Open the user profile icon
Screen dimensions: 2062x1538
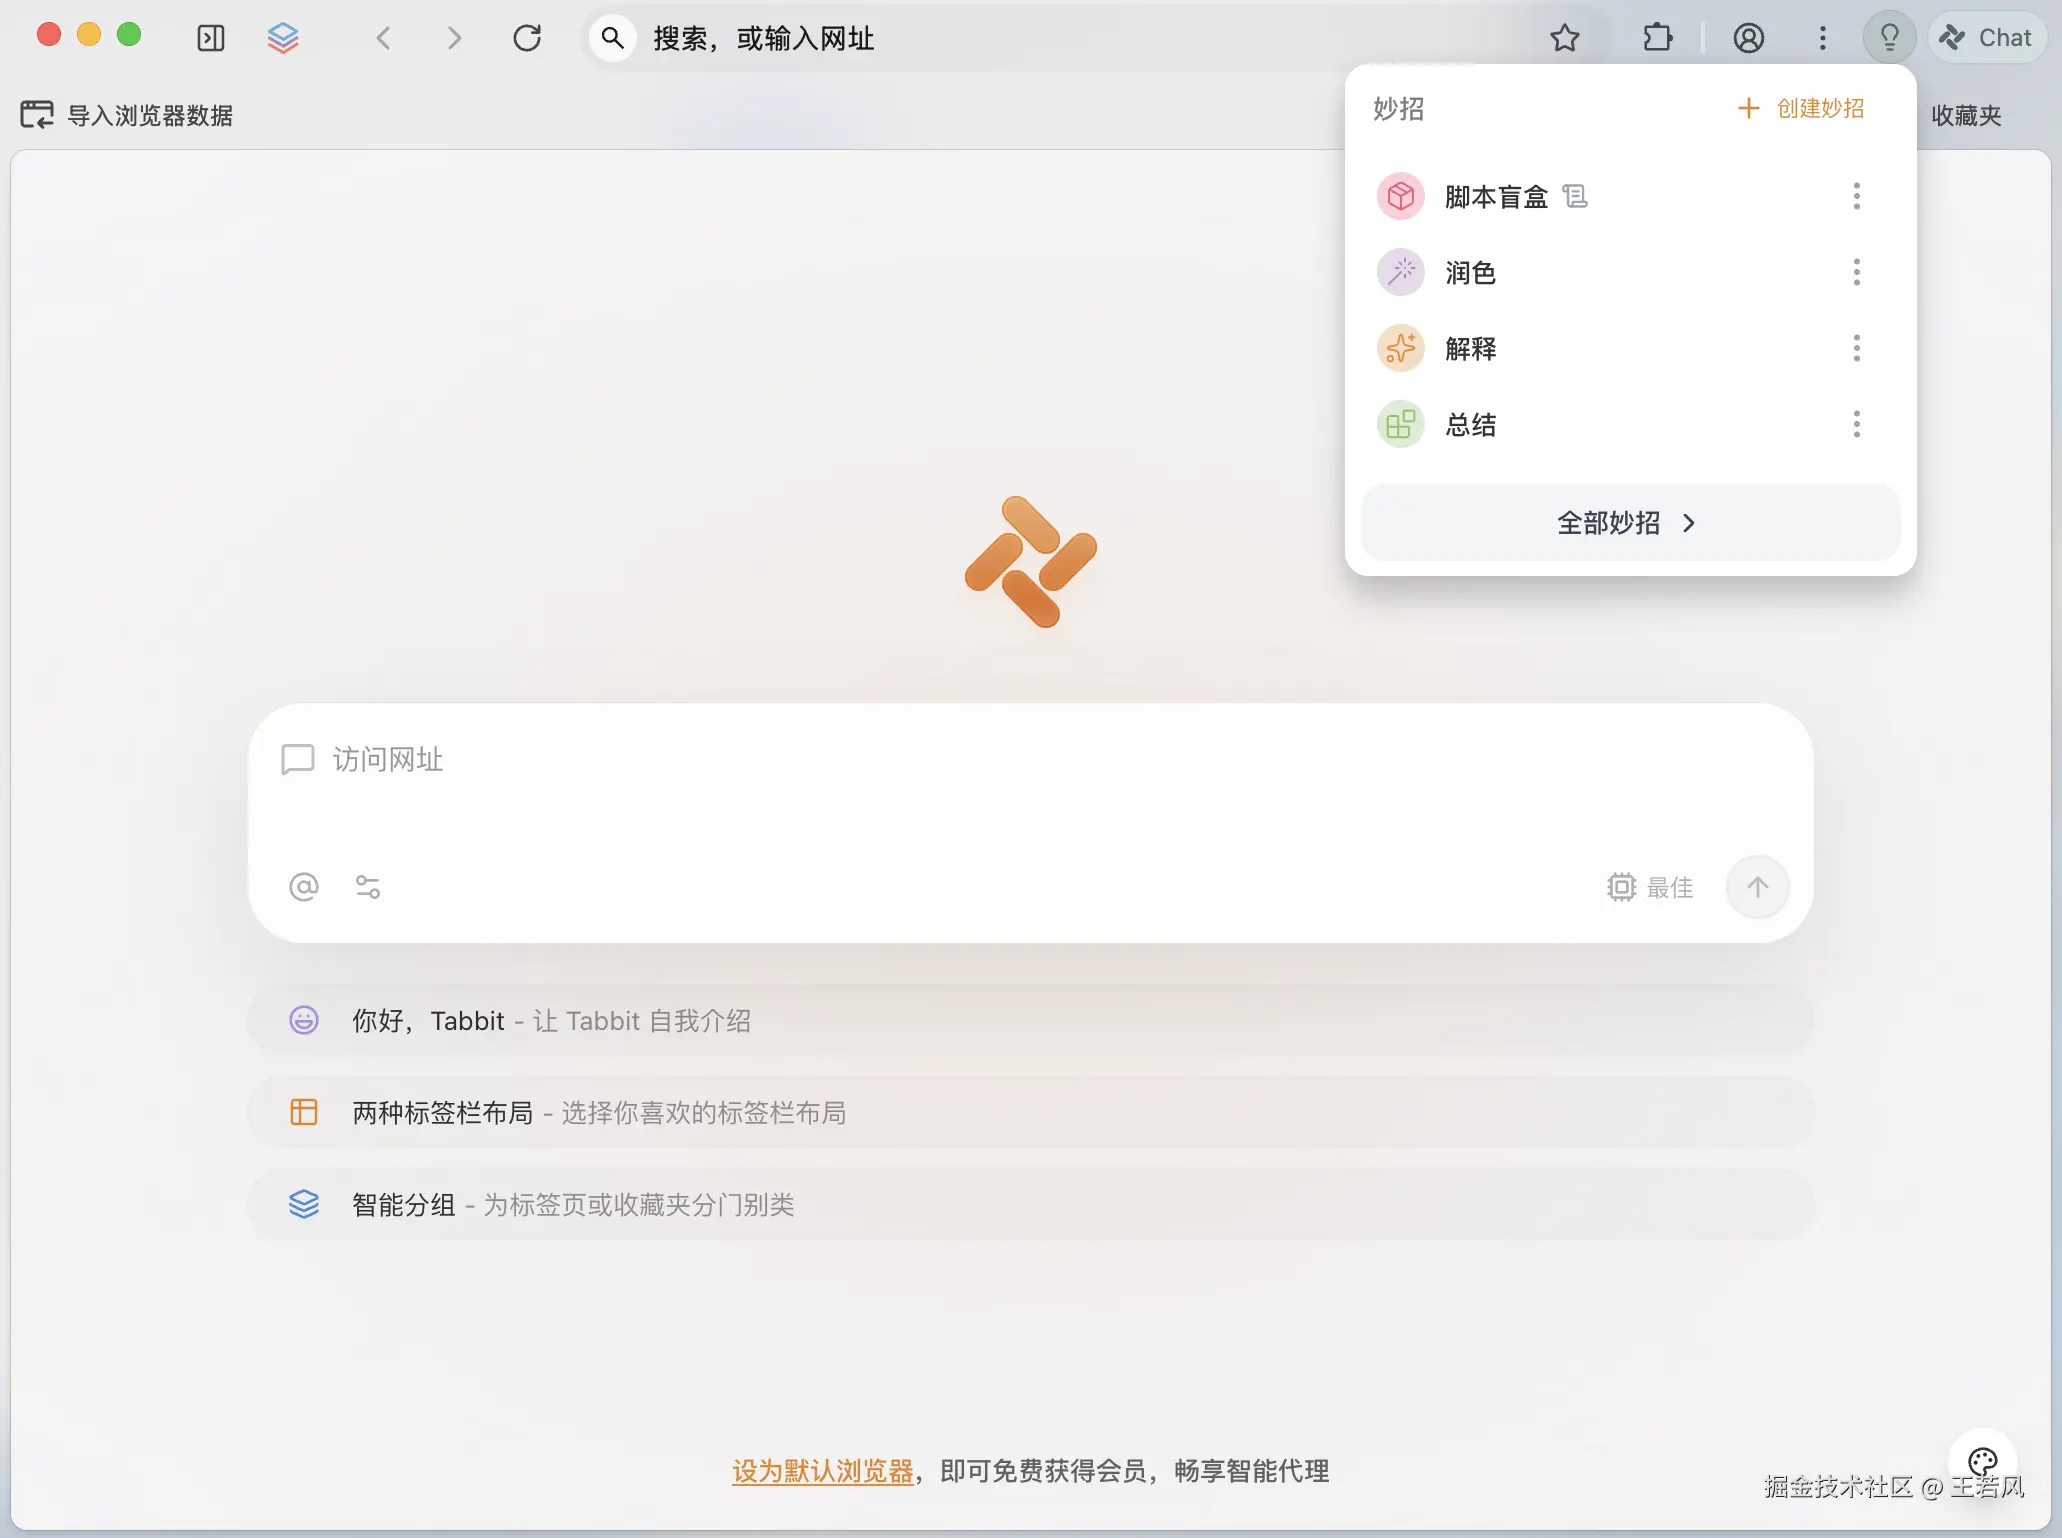1748,38
